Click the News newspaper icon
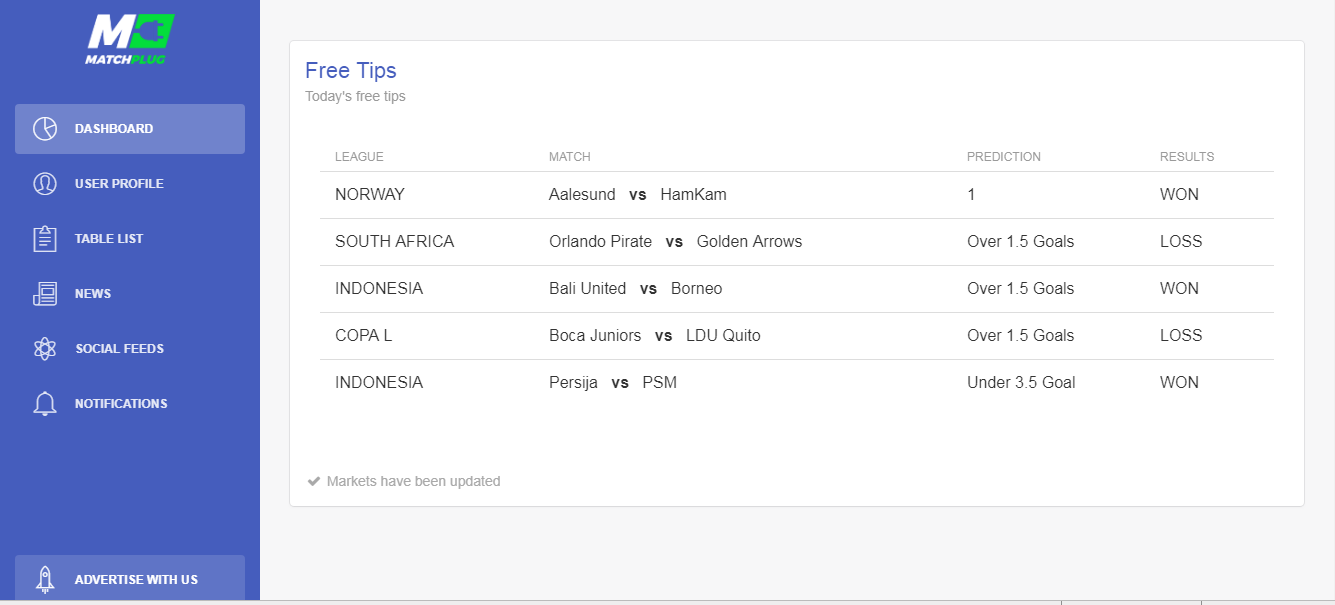This screenshot has width=1335, height=605. coord(45,294)
